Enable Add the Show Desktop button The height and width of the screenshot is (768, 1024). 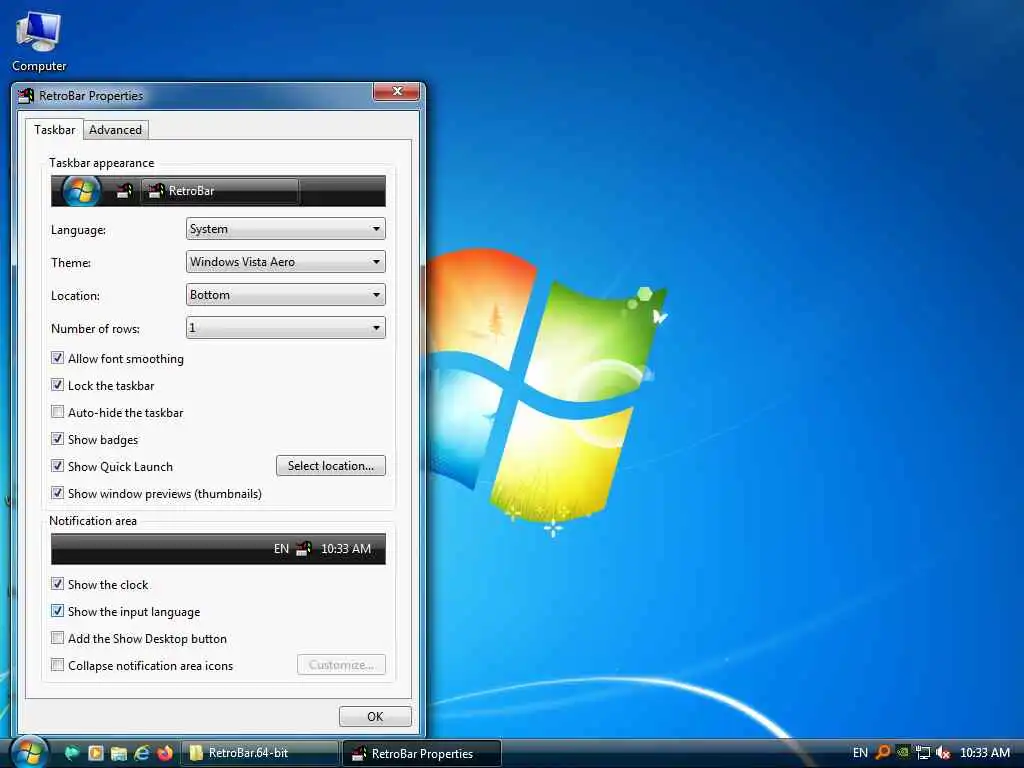[57, 638]
